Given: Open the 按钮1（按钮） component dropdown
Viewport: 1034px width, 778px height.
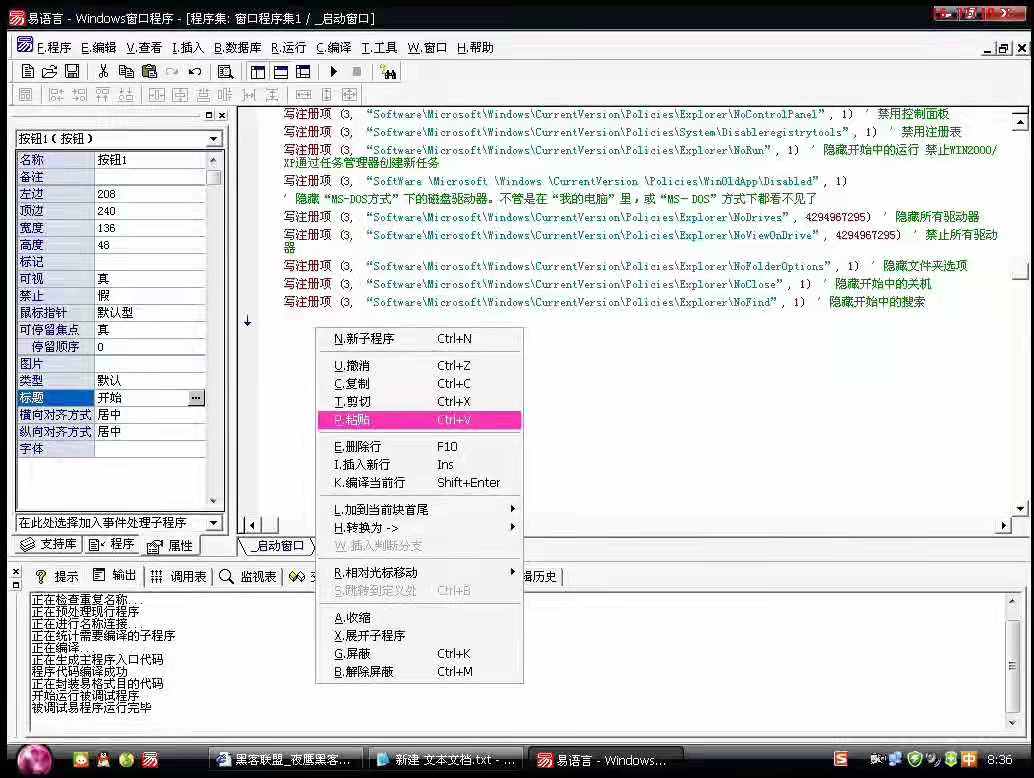Looking at the screenshot, I should pyautogui.click(x=214, y=139).
